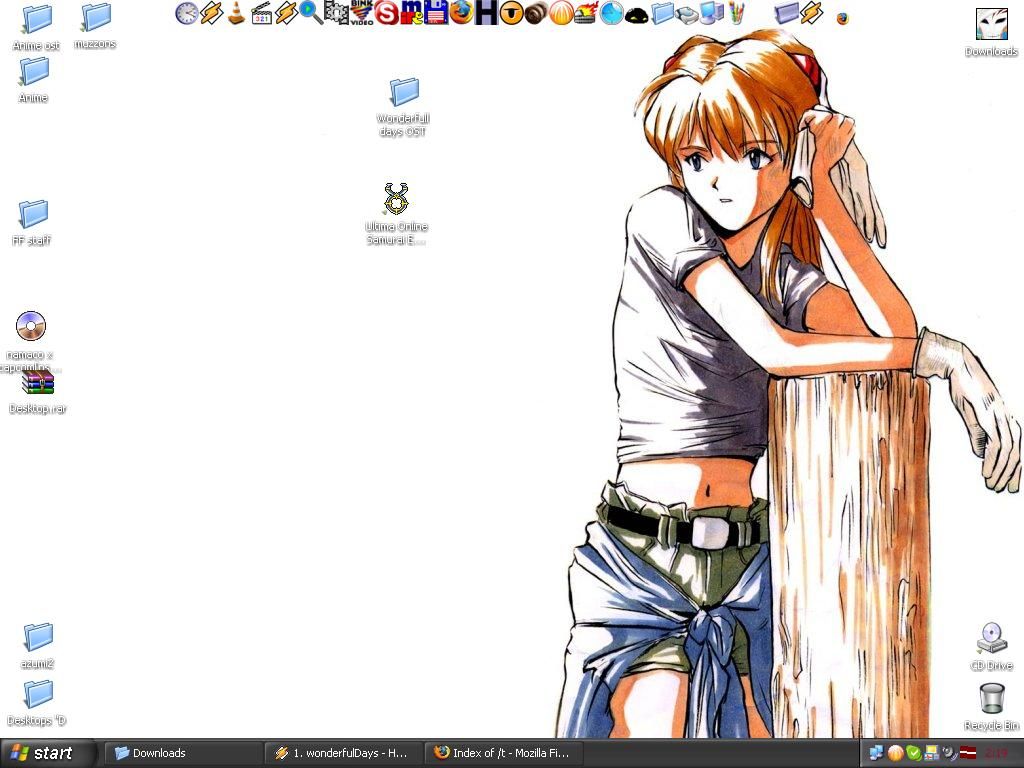Viewport: 1024px width, 768px height.
Task: Launch the blue M pacman emulator icon
Action: [411, 12]
